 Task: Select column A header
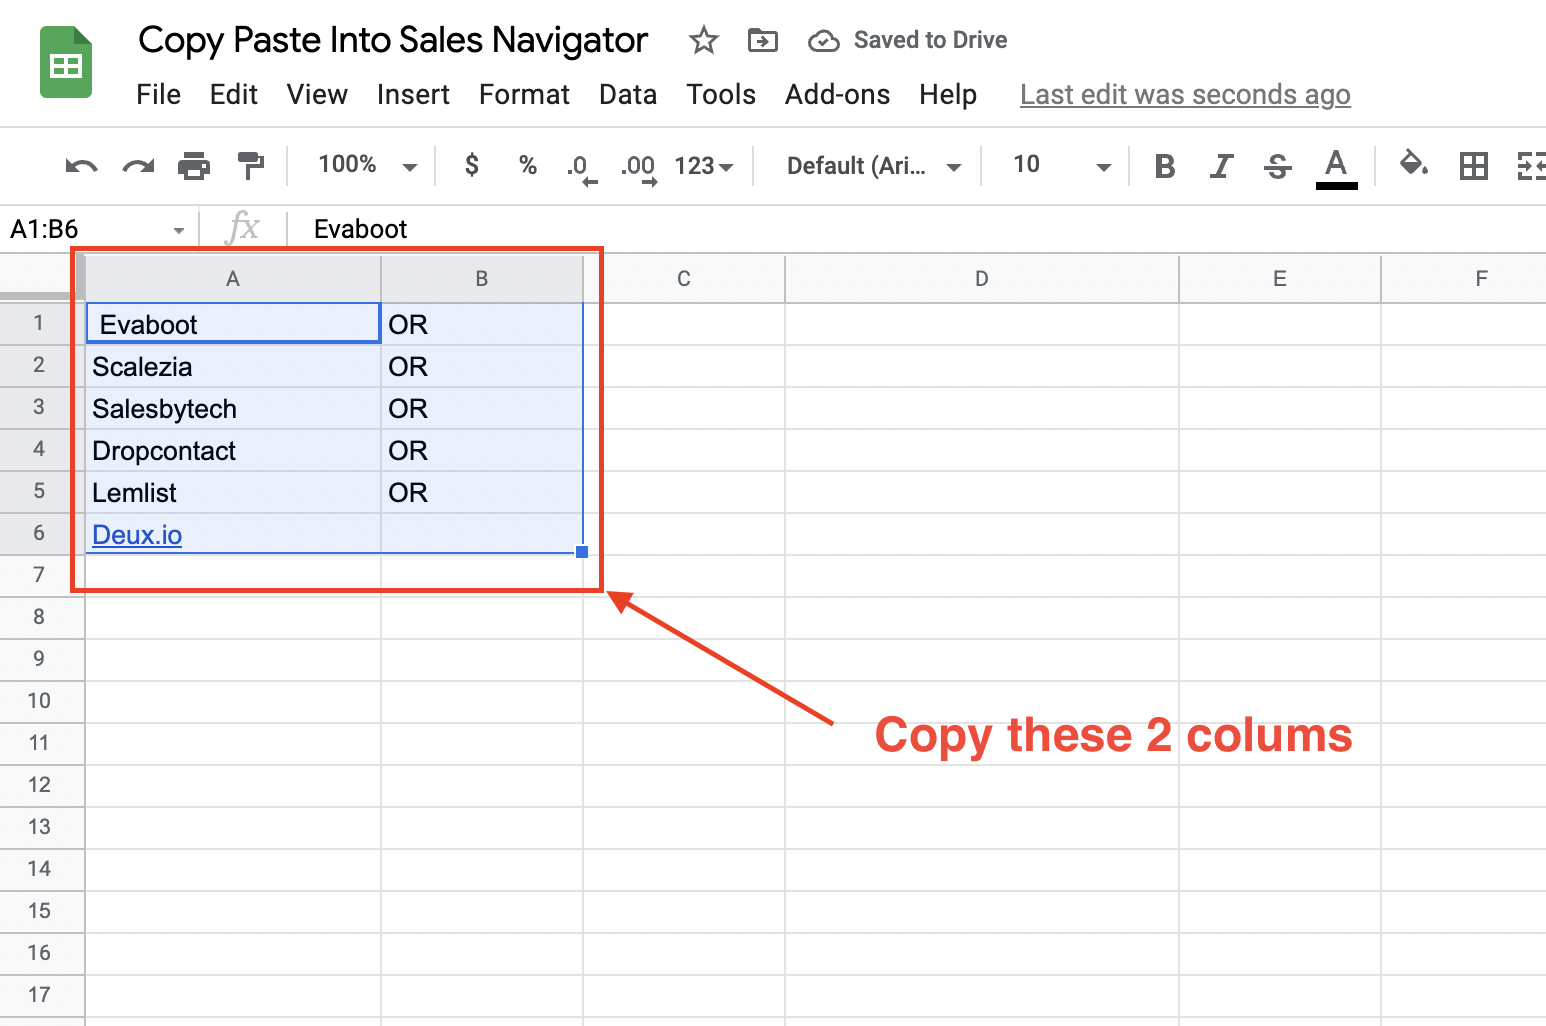(x=233, y=279)
